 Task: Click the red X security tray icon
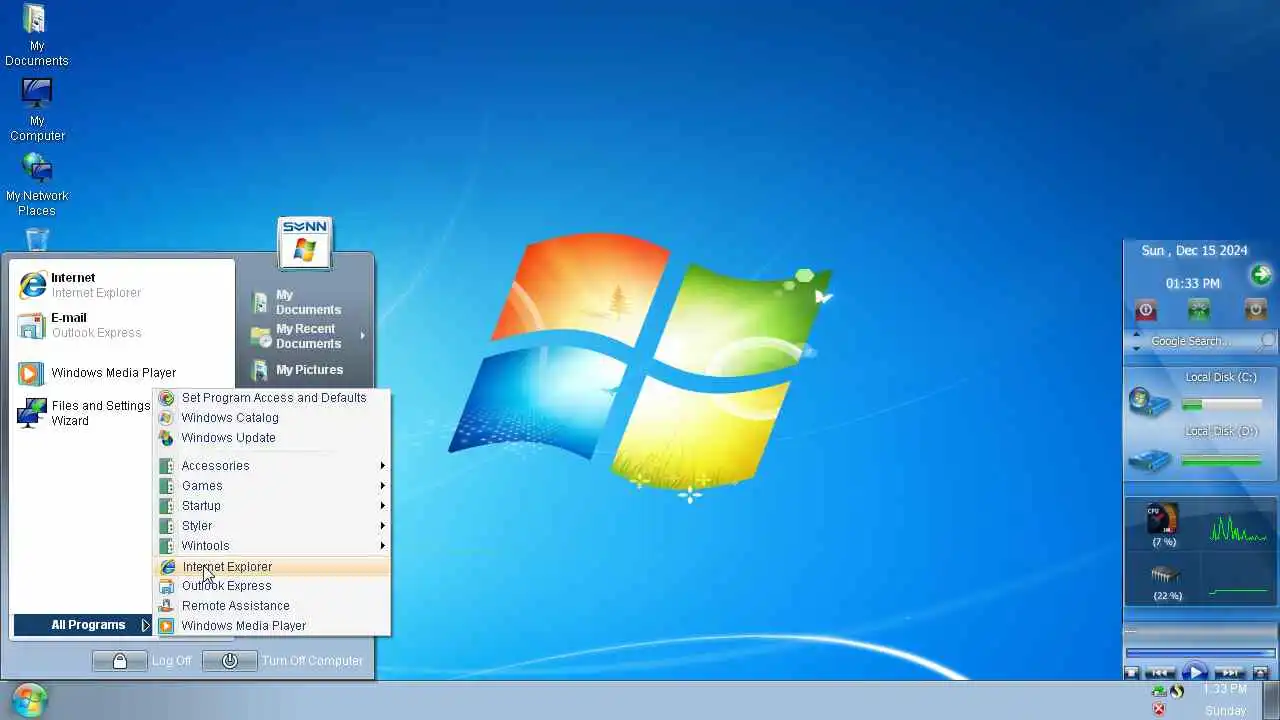point(1159,709)
